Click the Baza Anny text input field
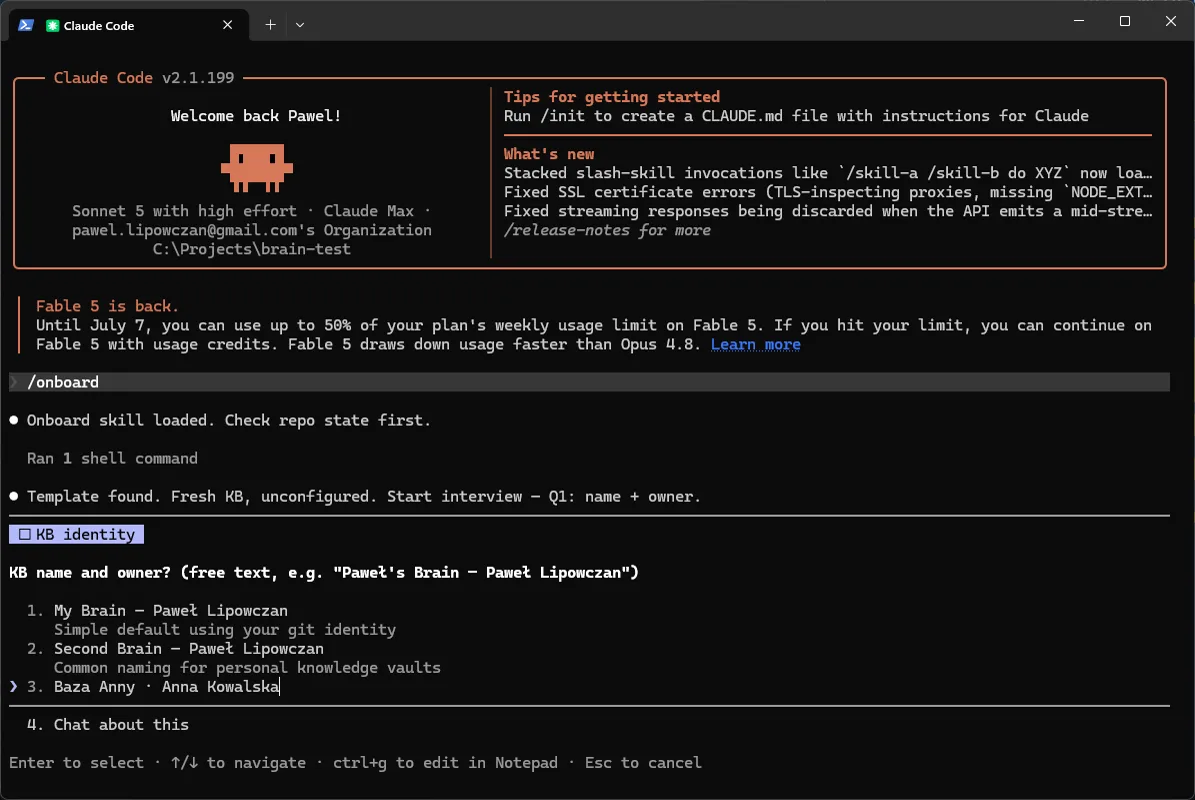 (167, 686)
